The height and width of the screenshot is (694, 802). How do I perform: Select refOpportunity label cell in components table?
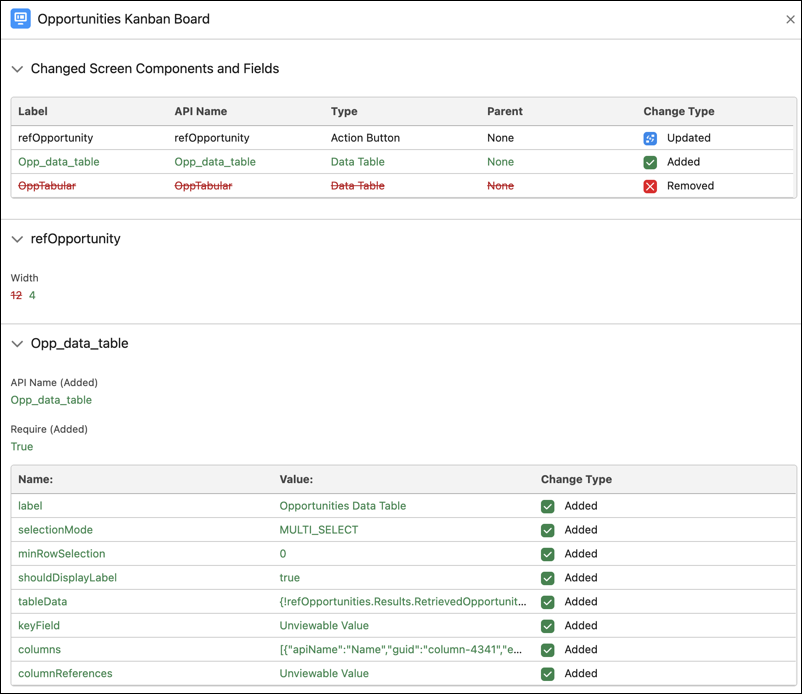point(55,138)
